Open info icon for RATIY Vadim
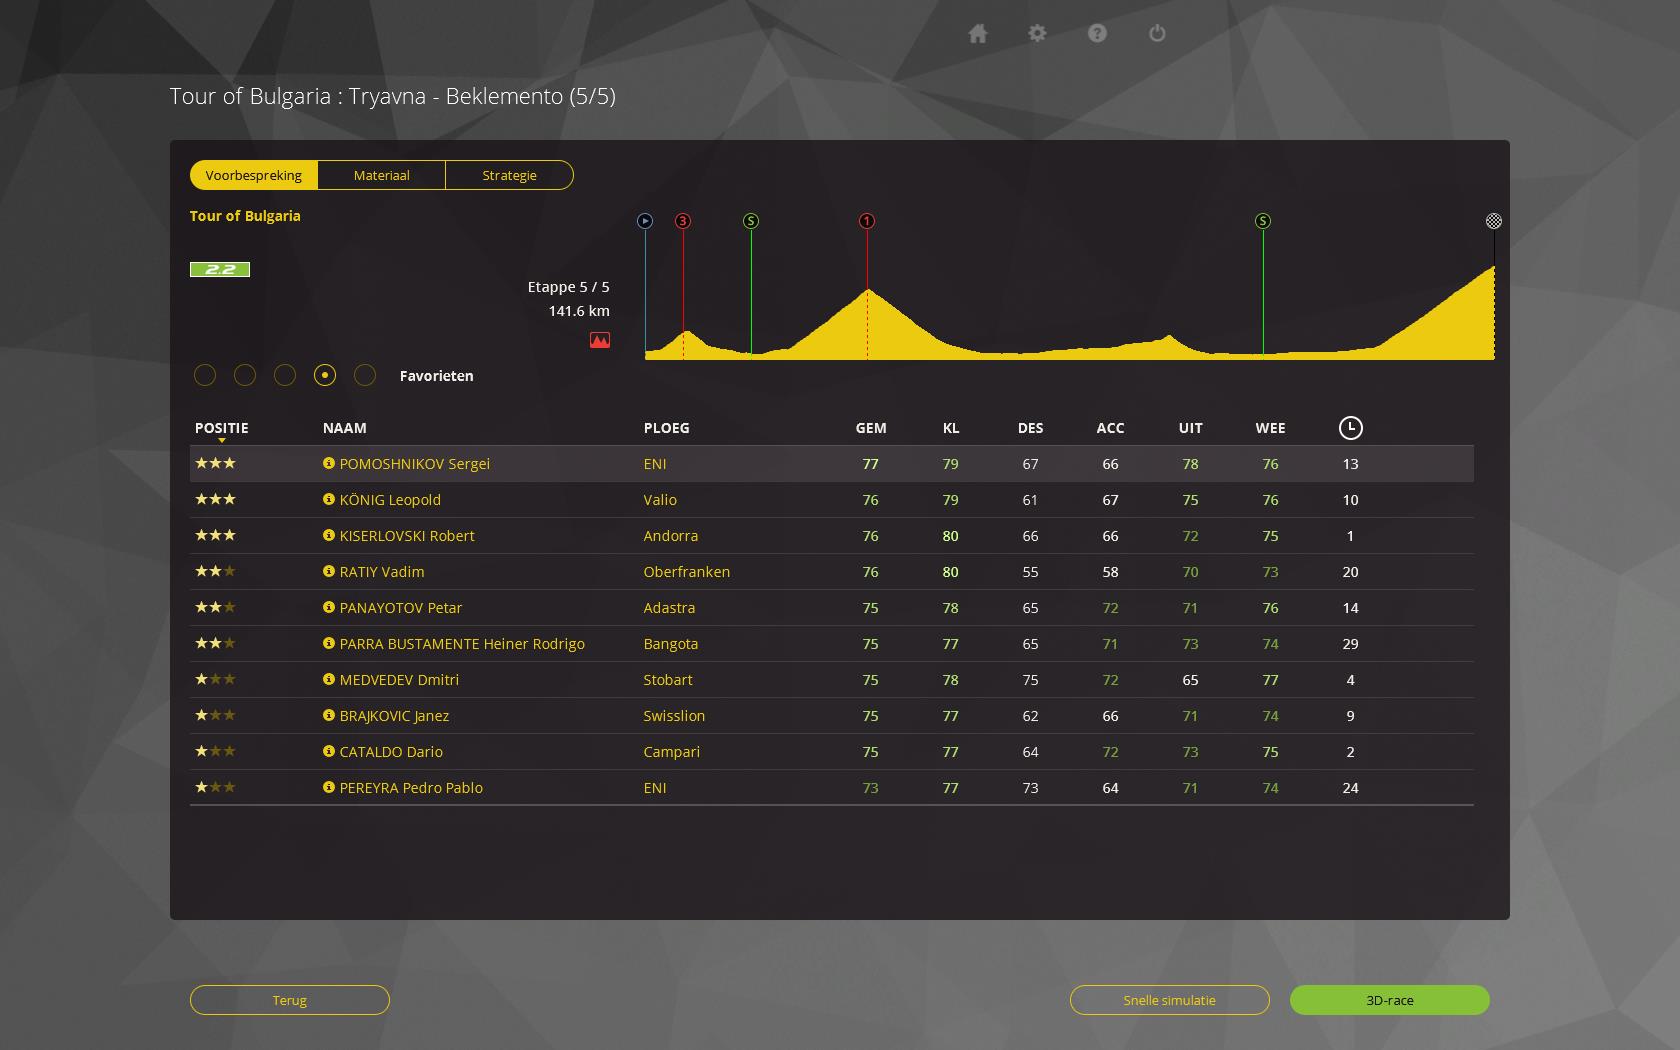The image size is (1680, 1050). (328, 571)
